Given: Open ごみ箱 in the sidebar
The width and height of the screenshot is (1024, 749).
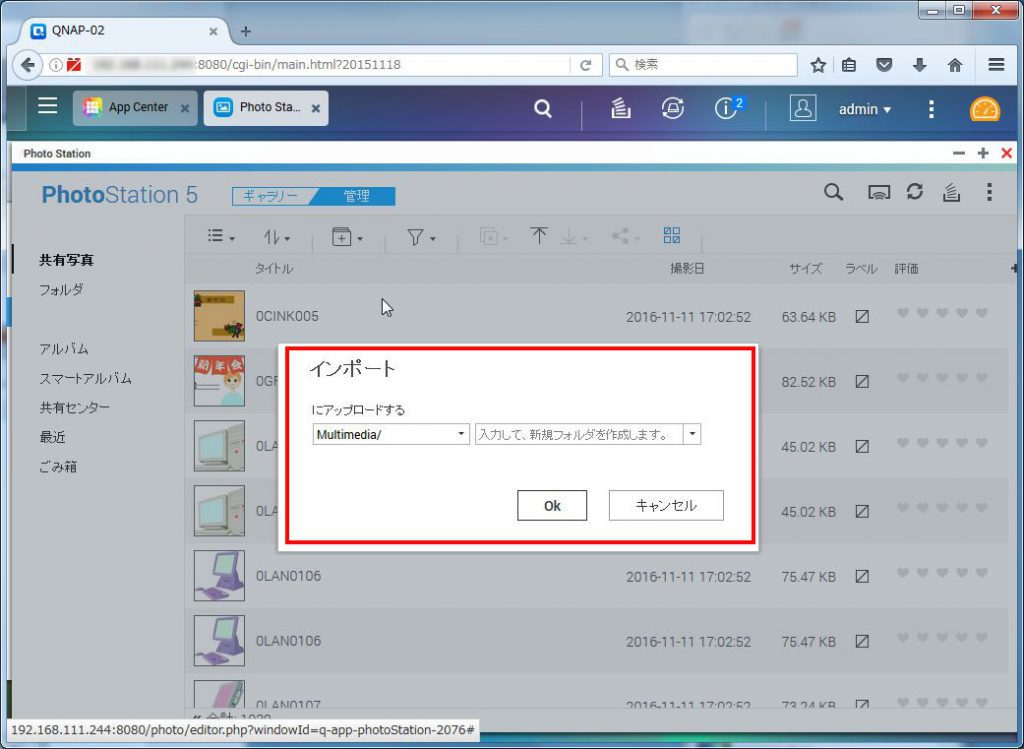Looking at the screenshot, I should (x=58, y=466).
